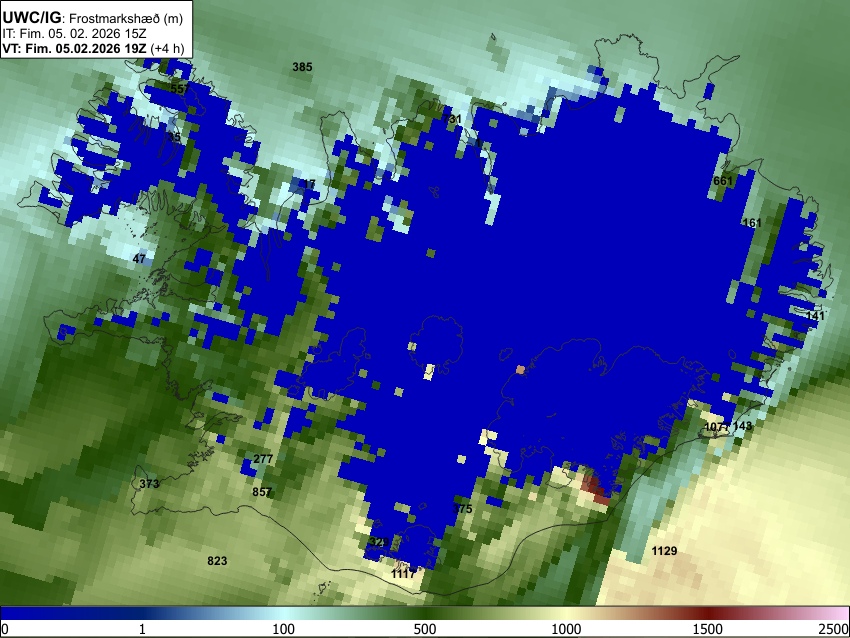This screenshot has height=638, width=850.
Task: Click the map value 141
Action: pyautogui.click(x=815, y=316)
